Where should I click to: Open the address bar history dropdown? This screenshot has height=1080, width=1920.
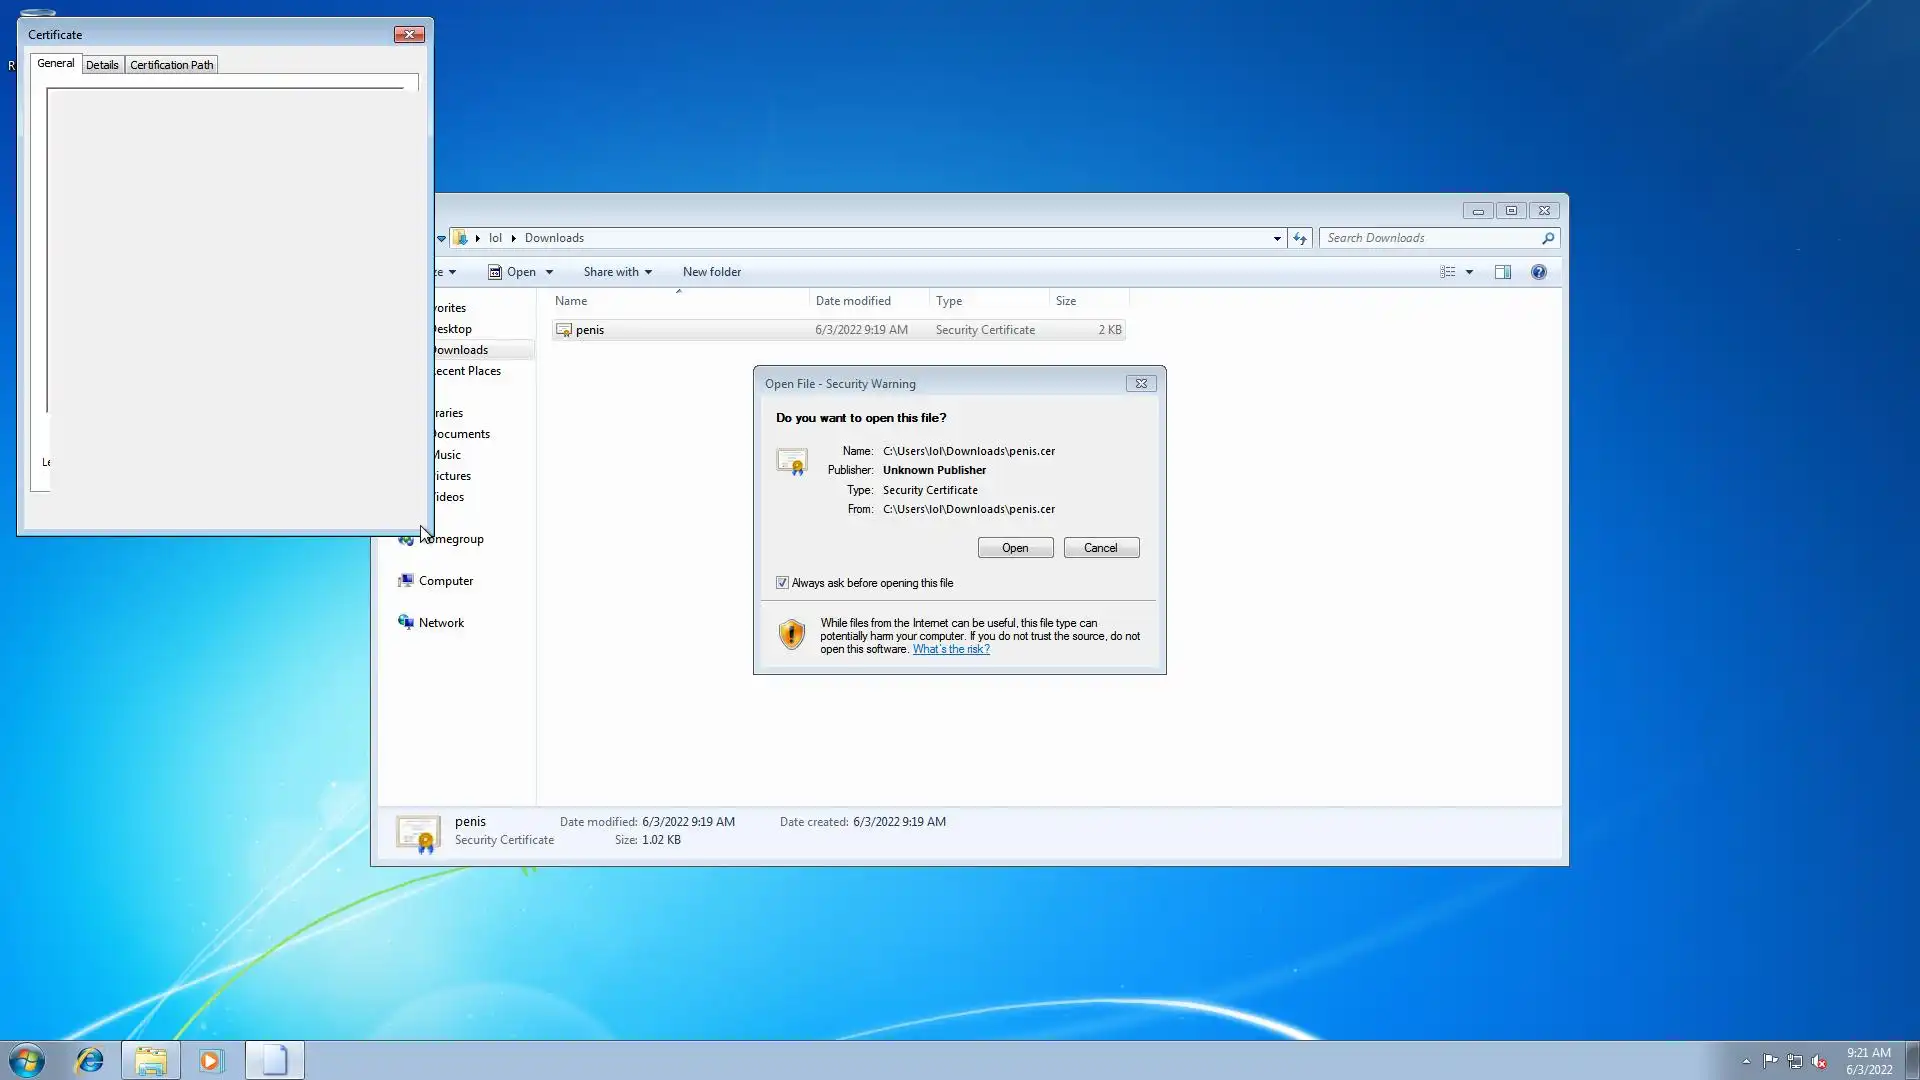[x=1277, y=238]
